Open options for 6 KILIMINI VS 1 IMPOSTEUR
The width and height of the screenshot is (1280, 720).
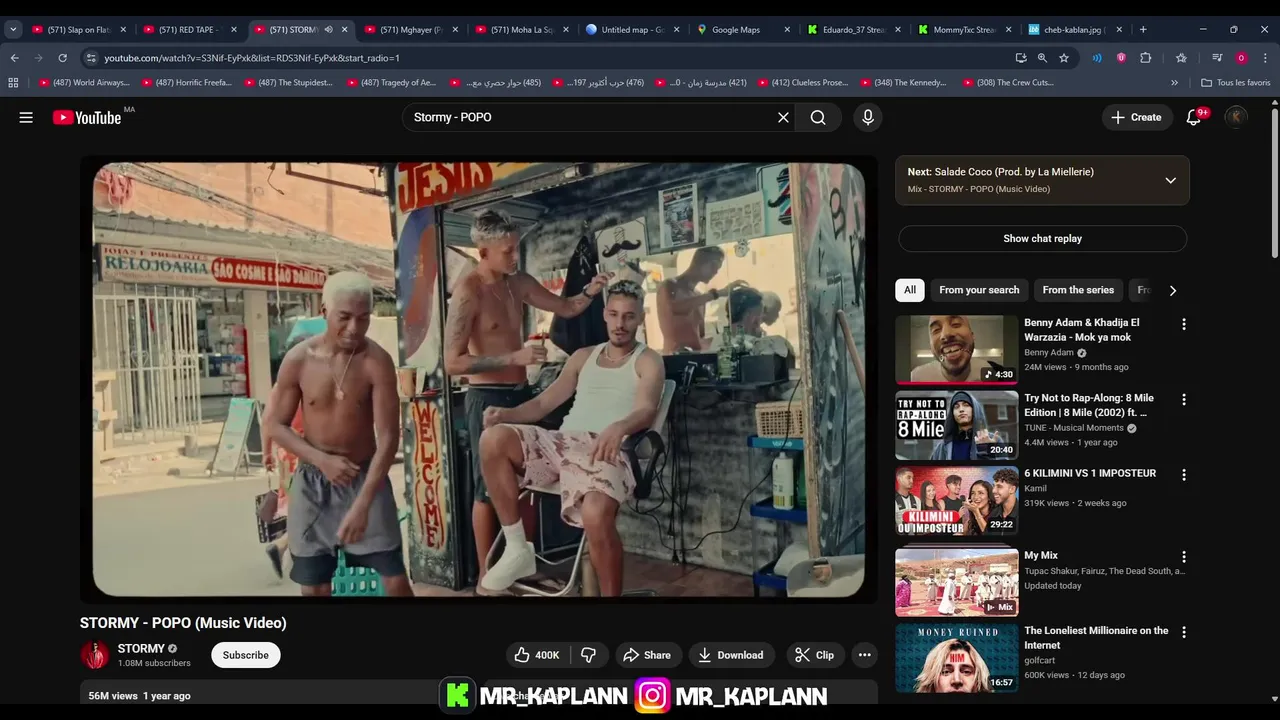(x=1184, y=474)
